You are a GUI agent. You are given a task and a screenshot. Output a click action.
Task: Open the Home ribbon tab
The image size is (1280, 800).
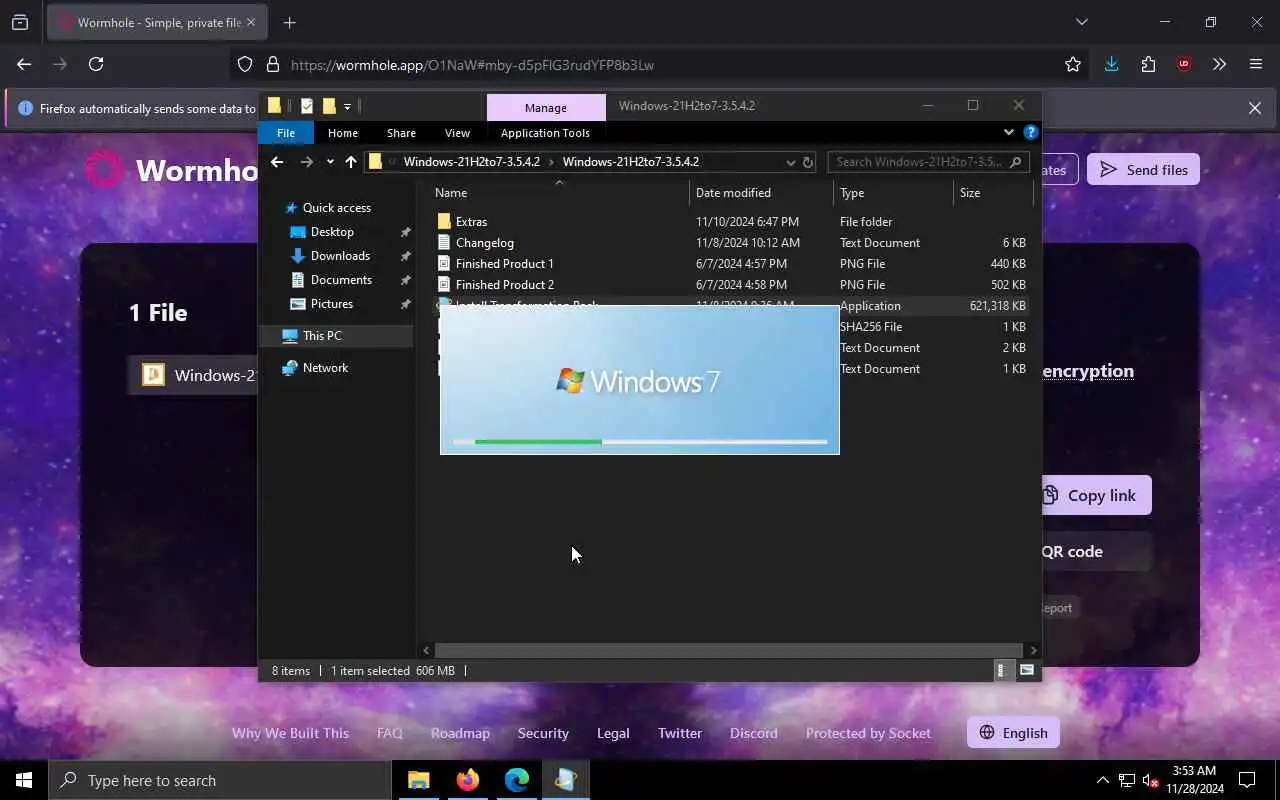(343, 132)
